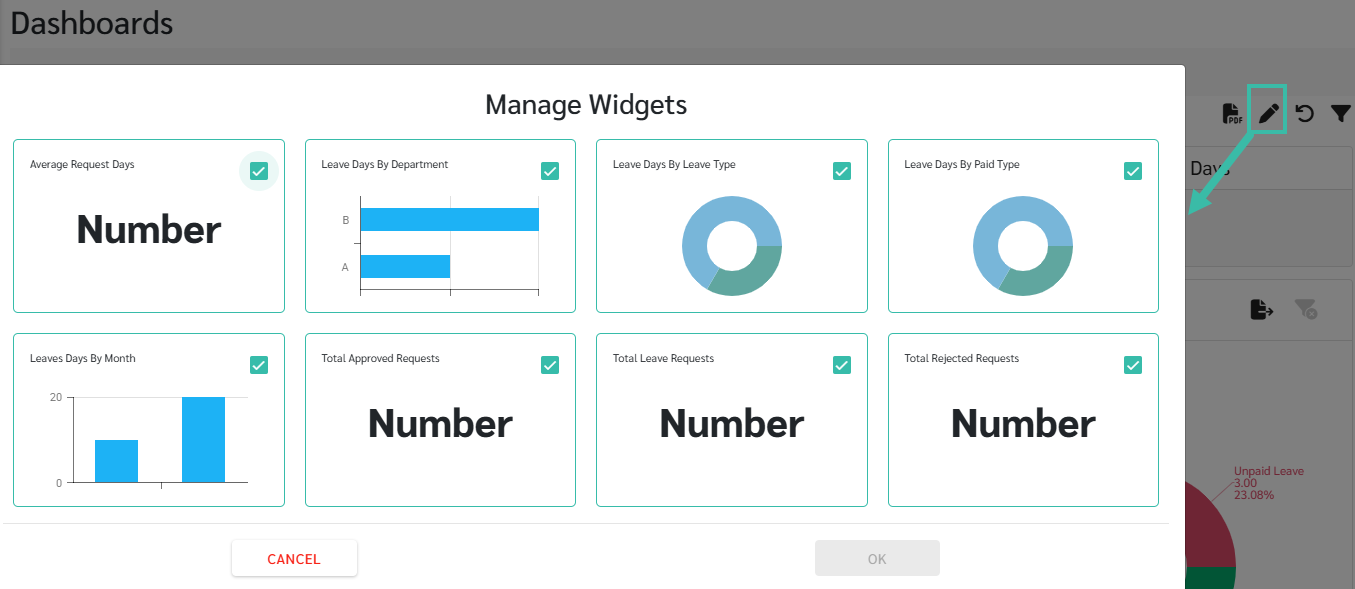Click the export file arrow icon

click(1262, 310)
